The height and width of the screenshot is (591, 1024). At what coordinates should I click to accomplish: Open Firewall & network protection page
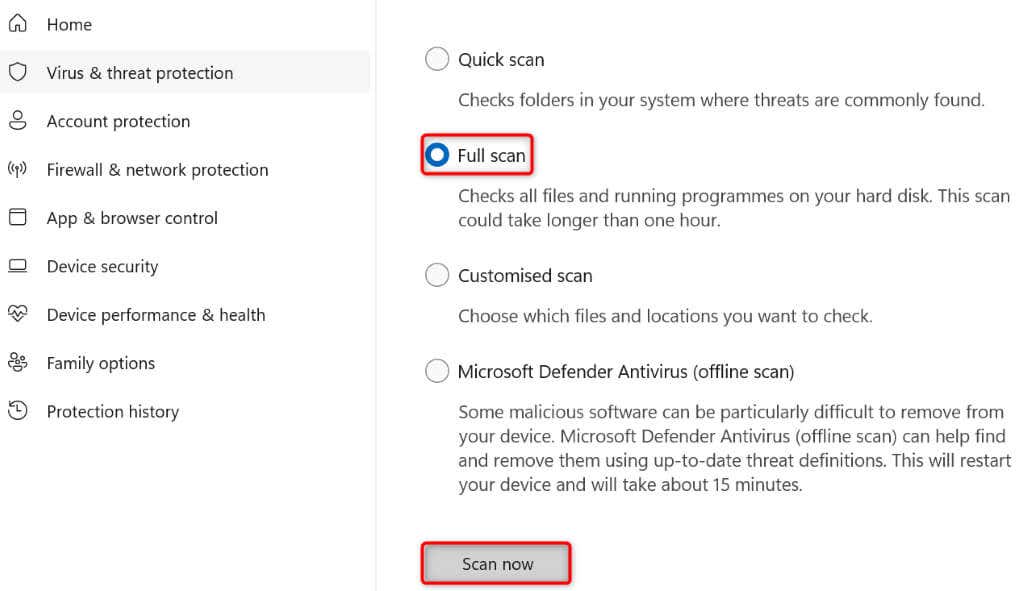(157, 169)
